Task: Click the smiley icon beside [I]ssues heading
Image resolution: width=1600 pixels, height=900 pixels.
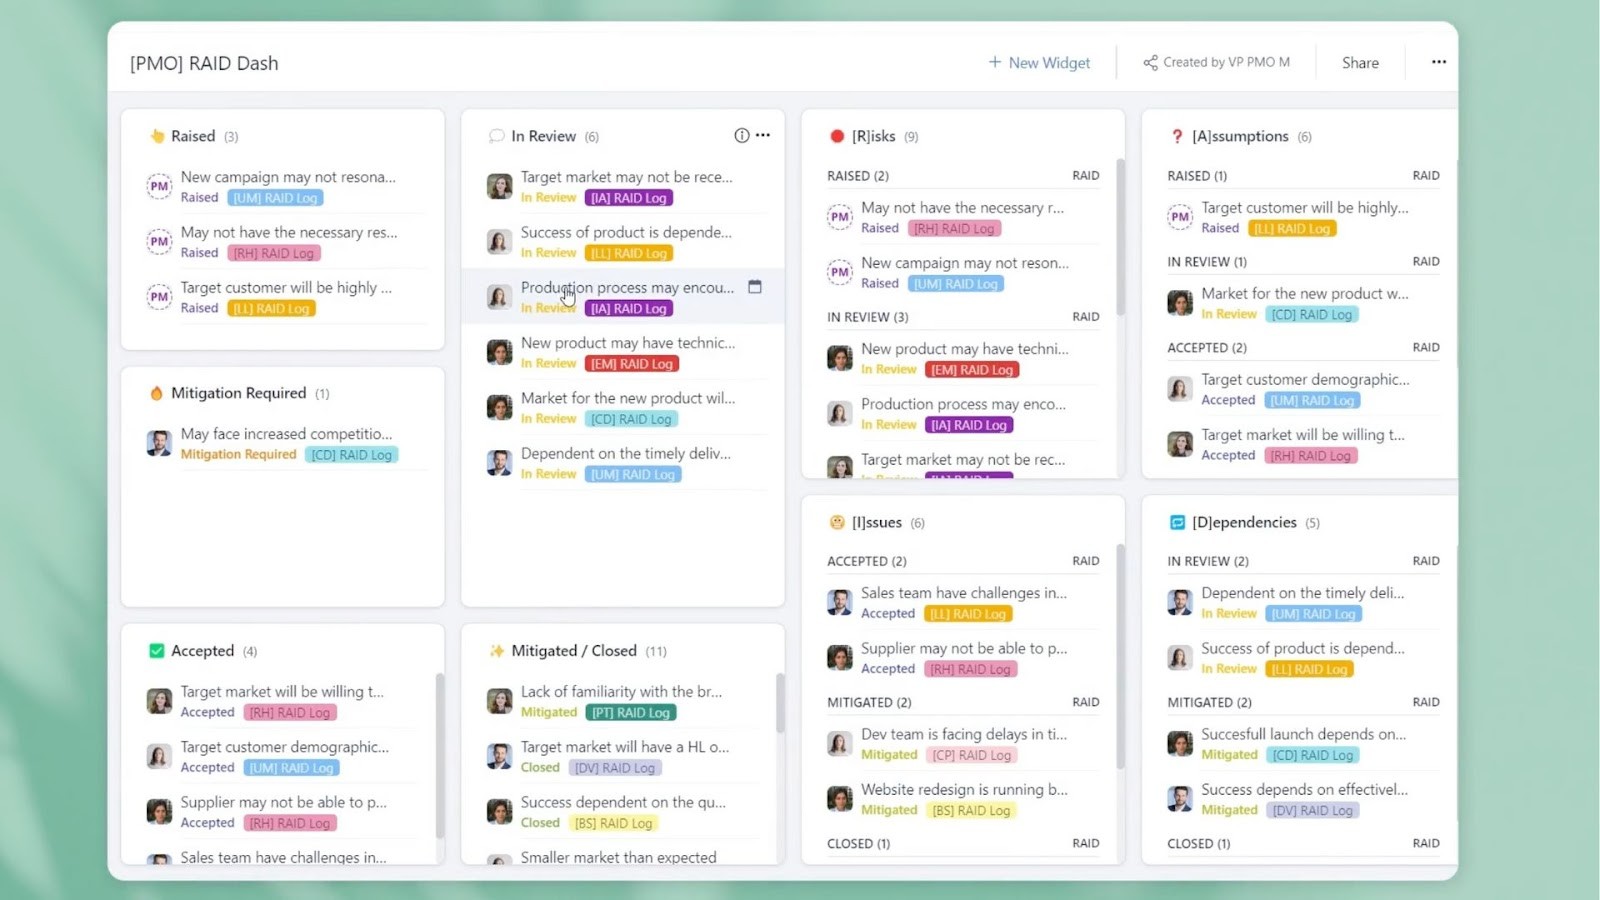Action: point(837,521)
